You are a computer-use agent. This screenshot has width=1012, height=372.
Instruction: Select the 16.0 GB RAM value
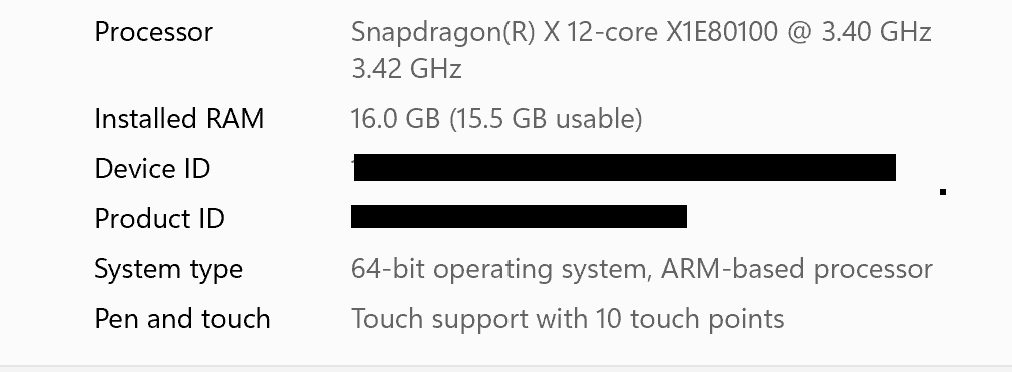395,119
